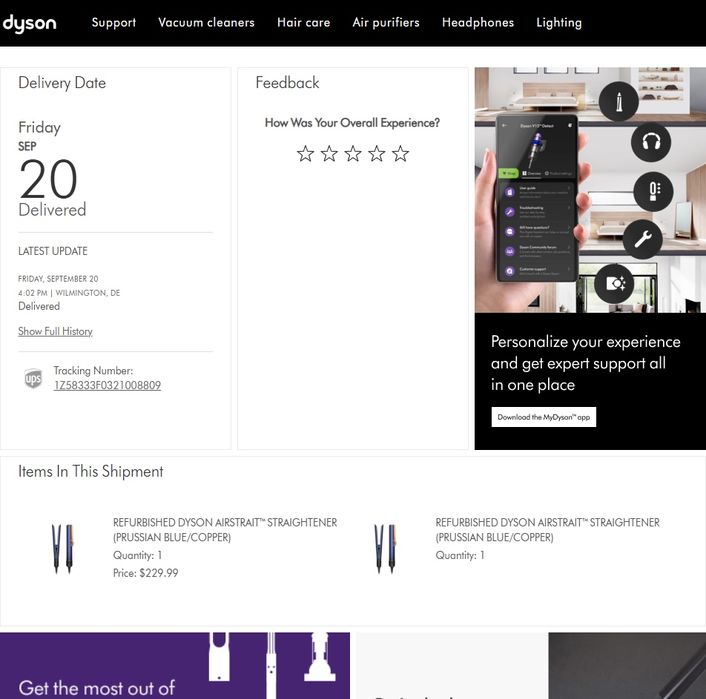706x699 pixels.
Task: Click Get the most out of banner
Action: pyautogui.click(x=175, y=666)
